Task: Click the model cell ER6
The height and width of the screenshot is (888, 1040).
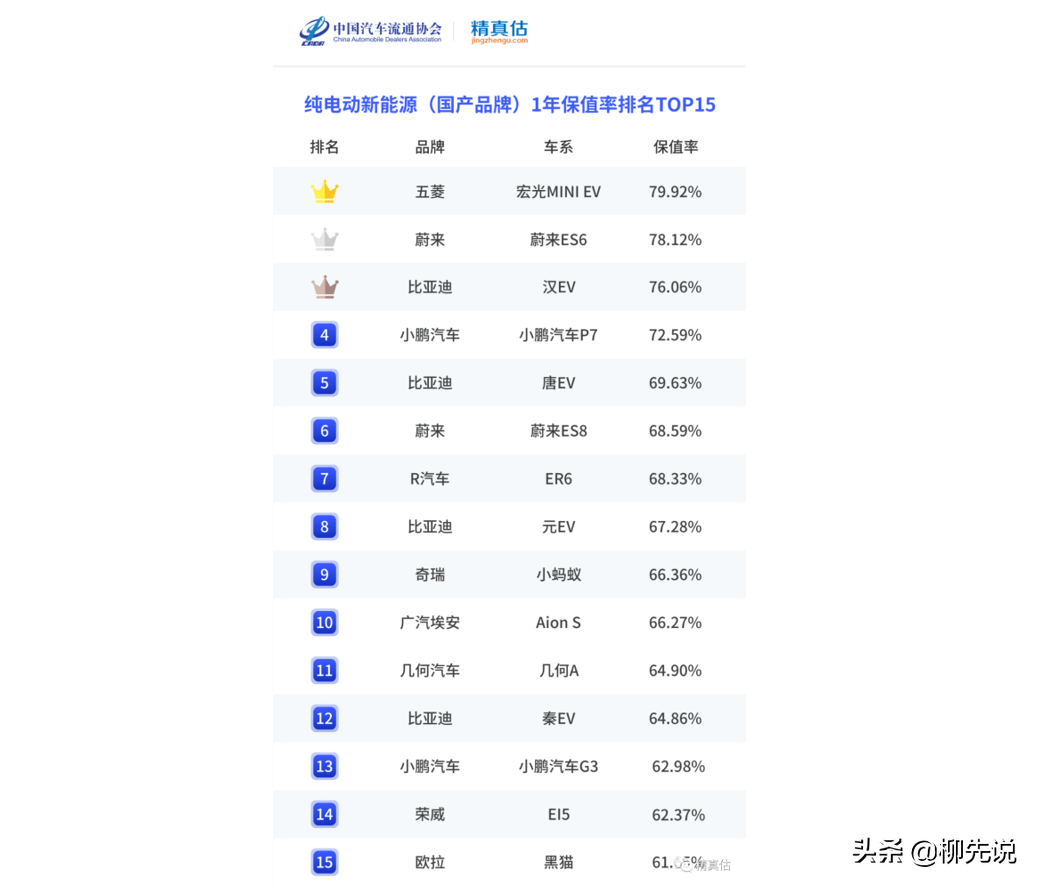Action: [558, 479]
